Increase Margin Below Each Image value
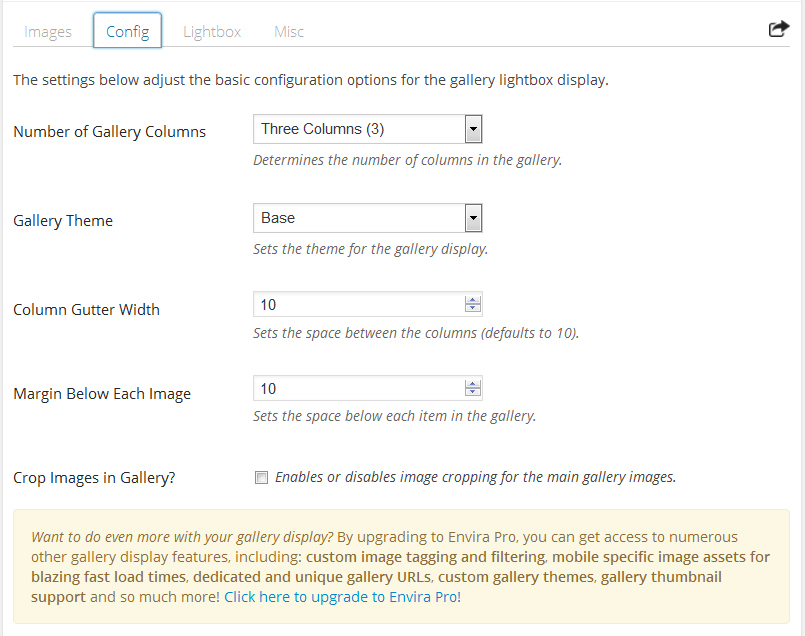 point(473,384)
